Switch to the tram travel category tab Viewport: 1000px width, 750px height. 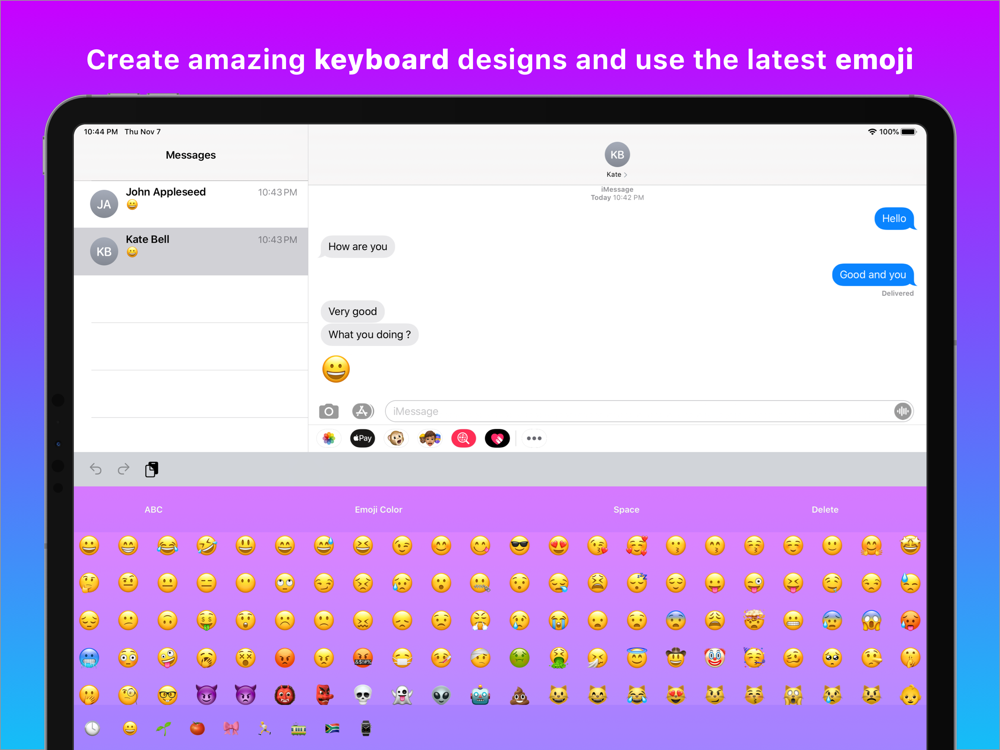coord(298,728)
